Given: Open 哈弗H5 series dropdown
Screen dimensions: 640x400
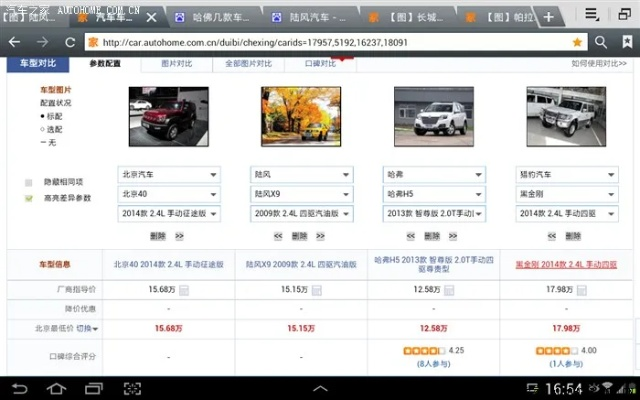Looking at the screenshot, I should pos(434,194).
